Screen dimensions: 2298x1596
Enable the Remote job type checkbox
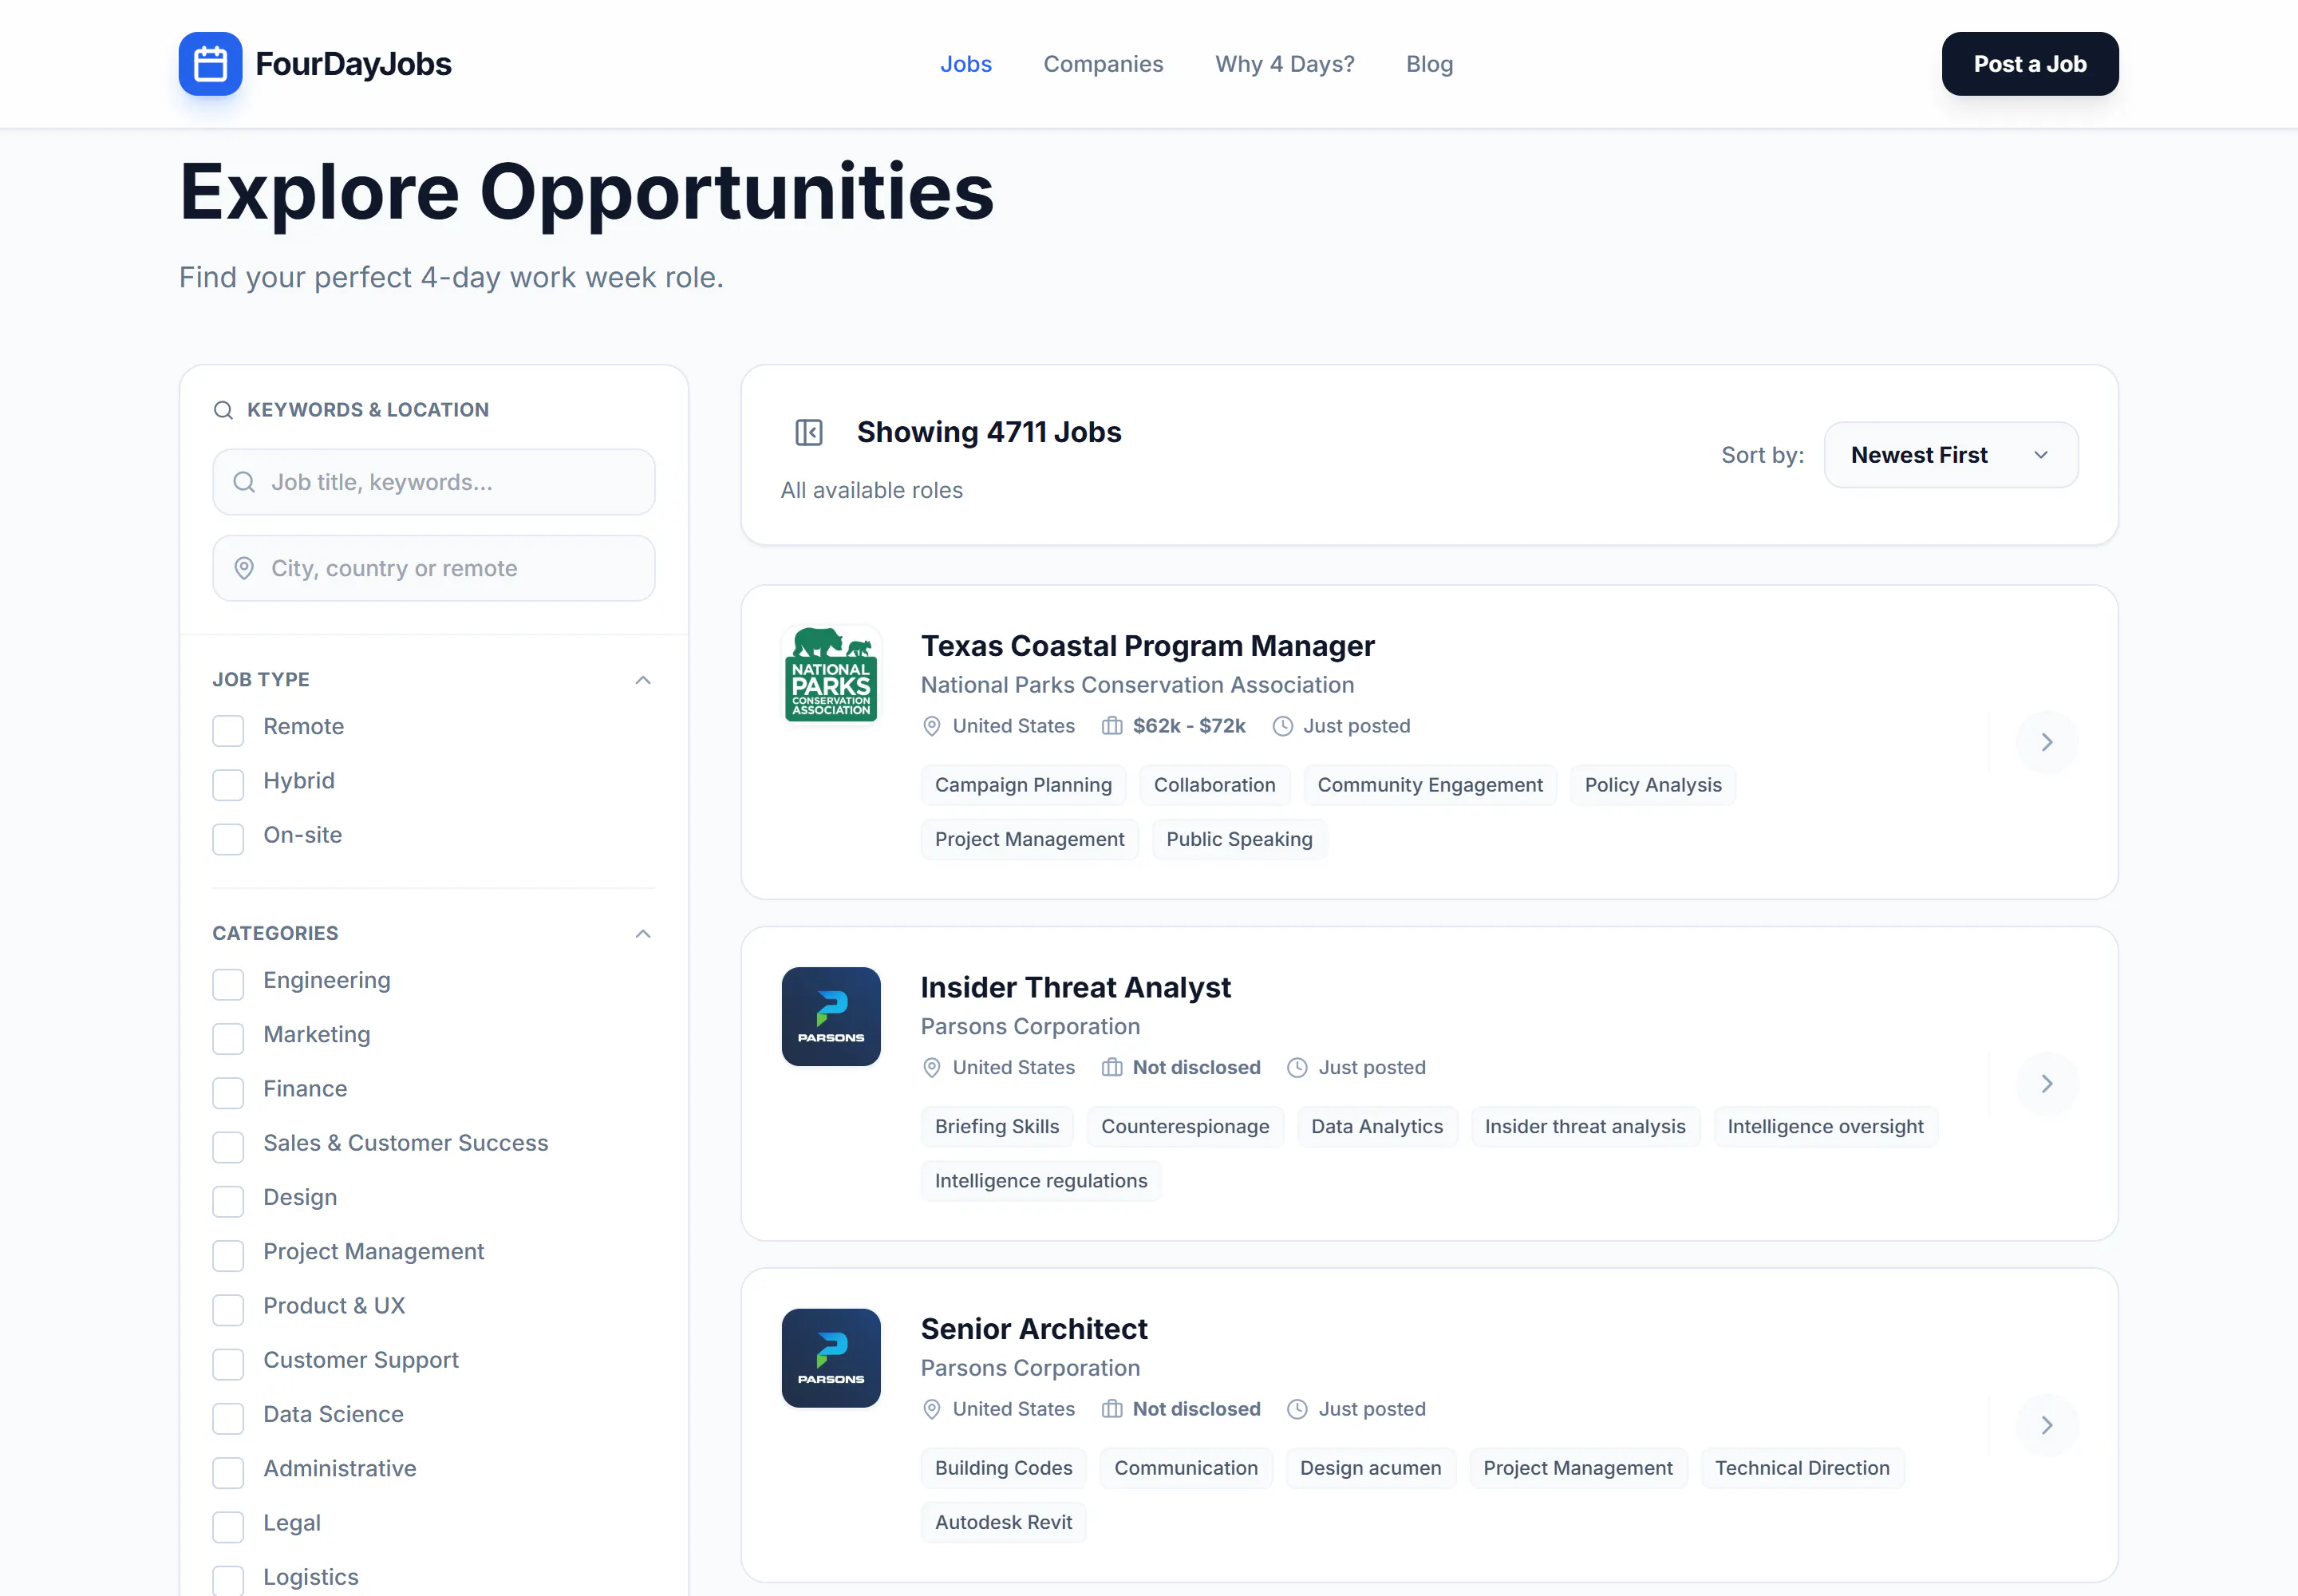coord(228,730)
